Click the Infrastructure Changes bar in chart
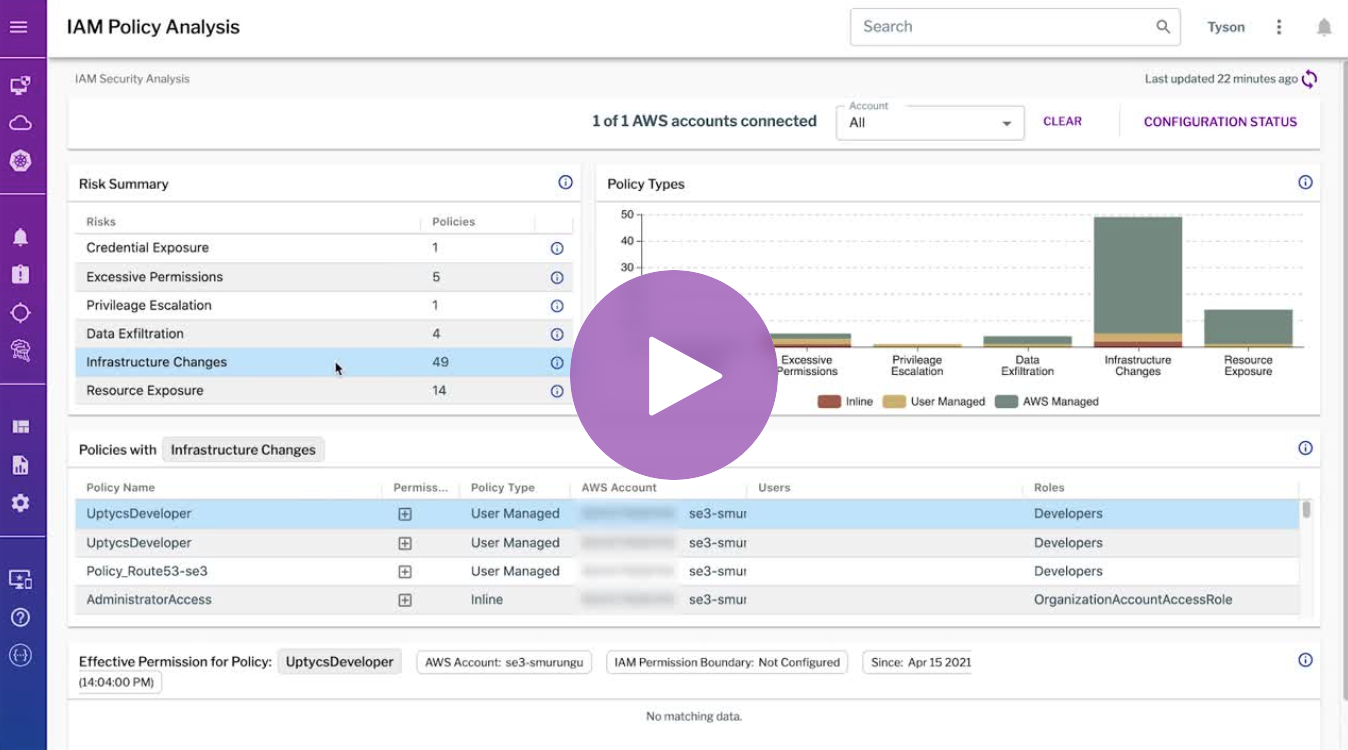The height and width of the screenshot is (750, 1348). [x=1138, y=282]
